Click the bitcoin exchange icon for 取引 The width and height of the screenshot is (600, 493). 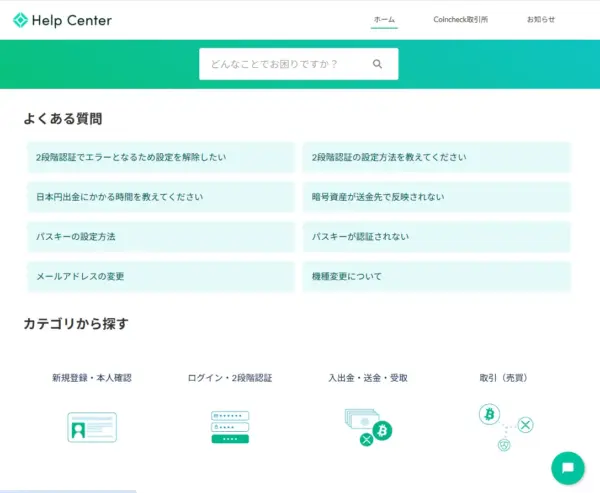point(505,425)
